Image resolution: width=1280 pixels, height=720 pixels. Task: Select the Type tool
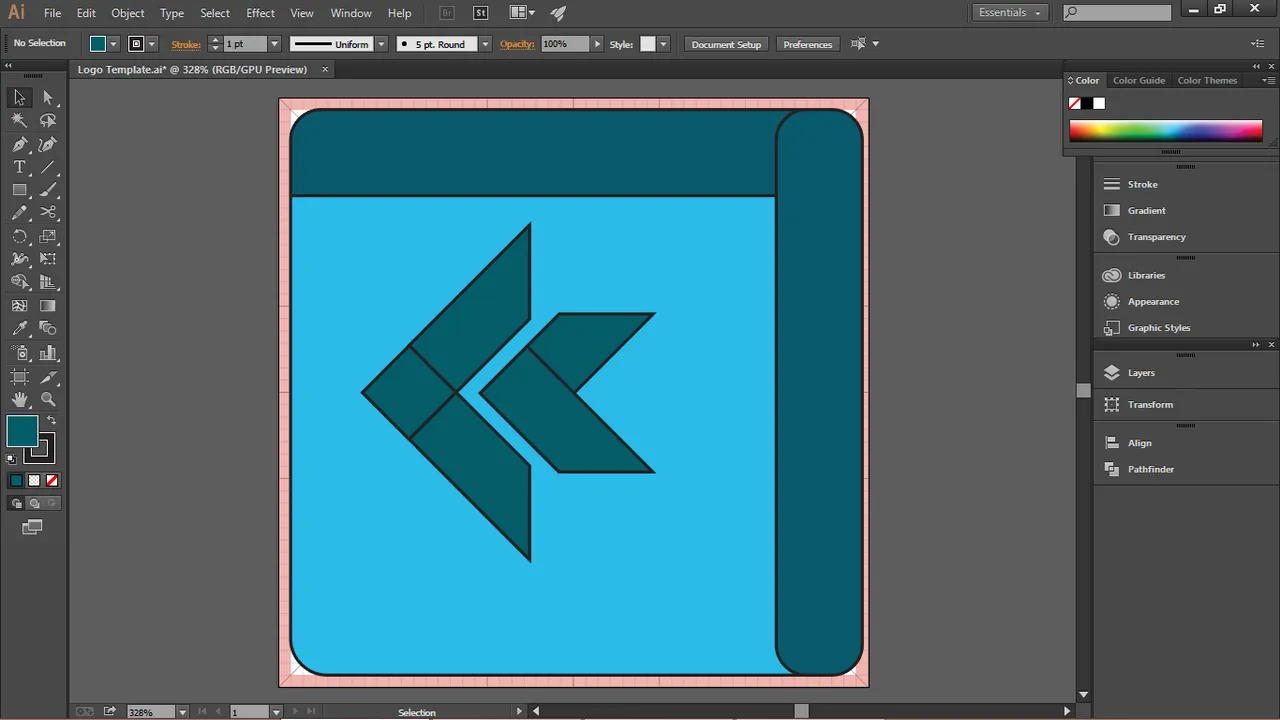pyautogui.click(x=19, y=167)
